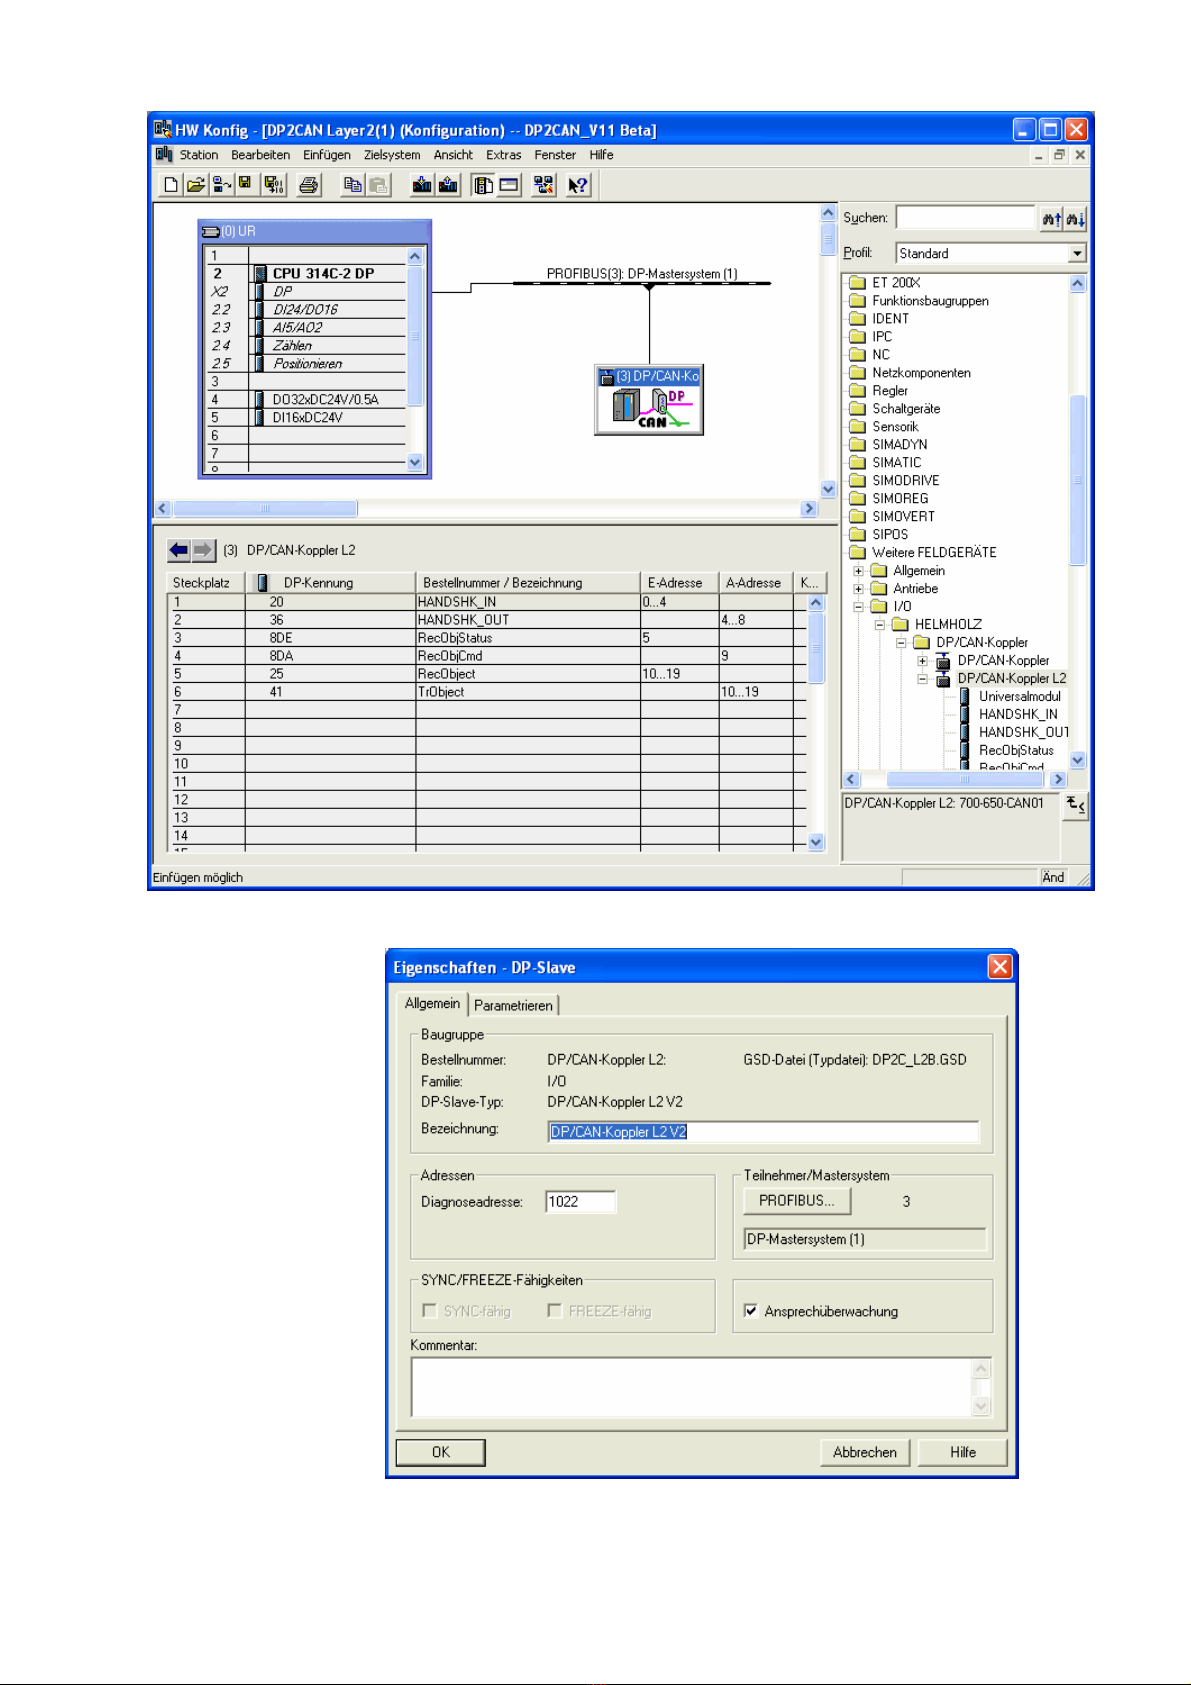Expand the Allgemein folder in catalog

pos(858,571)
